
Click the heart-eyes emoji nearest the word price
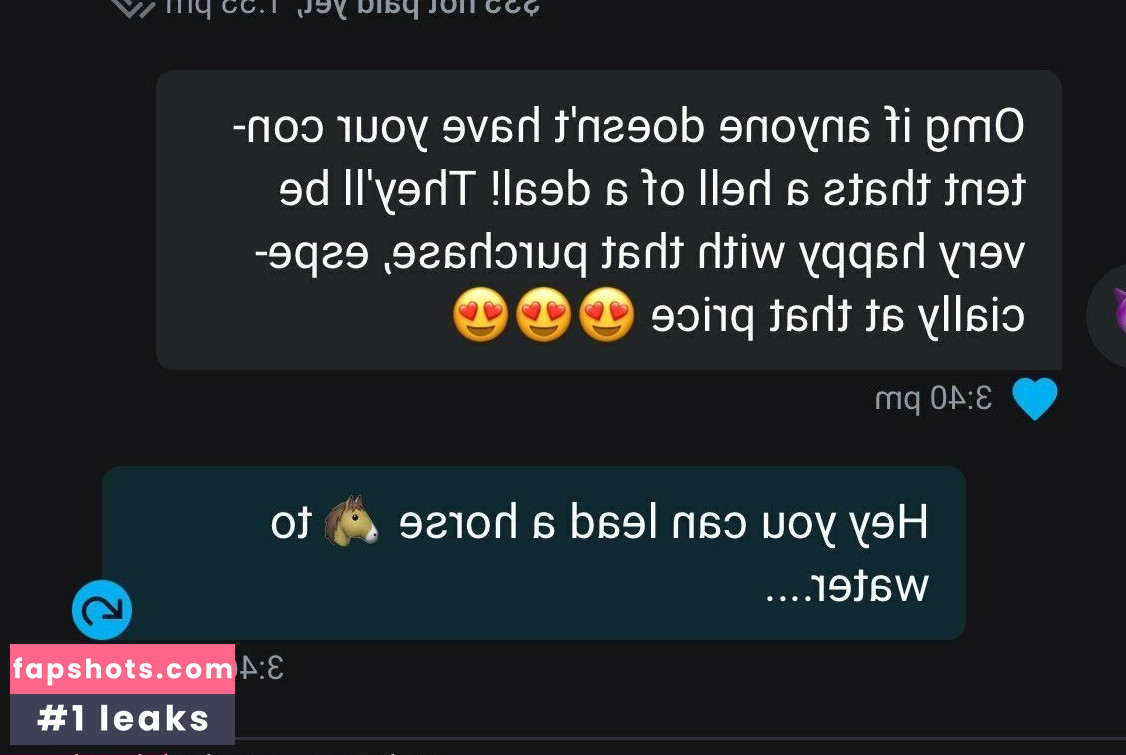pyautogui.click(x=607, y=315)
